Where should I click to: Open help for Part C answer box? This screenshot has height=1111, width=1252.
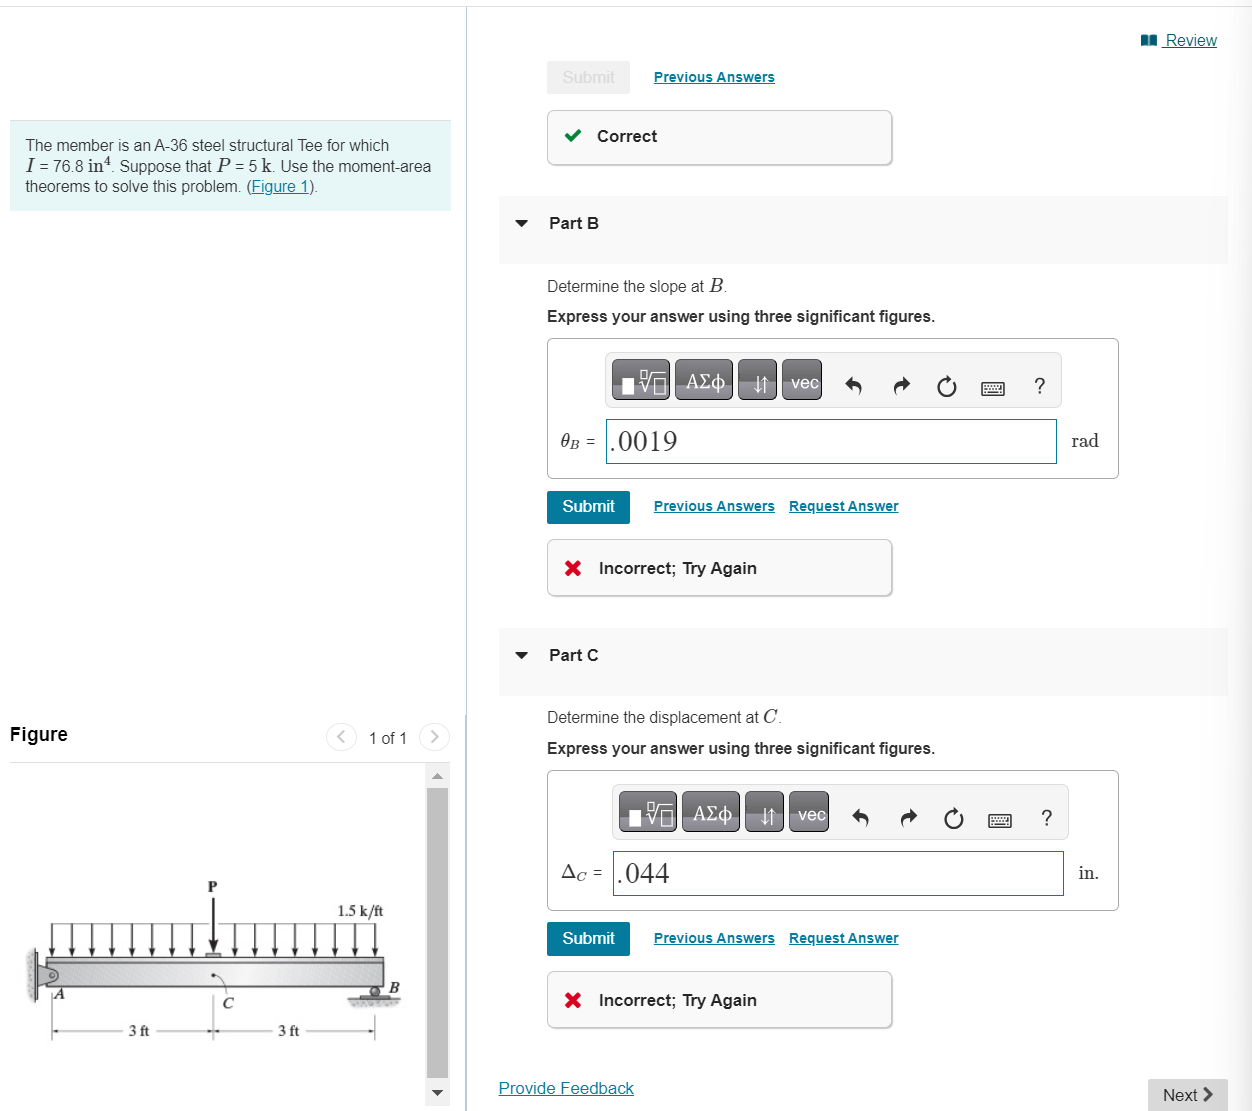(x=1047, y=818)
